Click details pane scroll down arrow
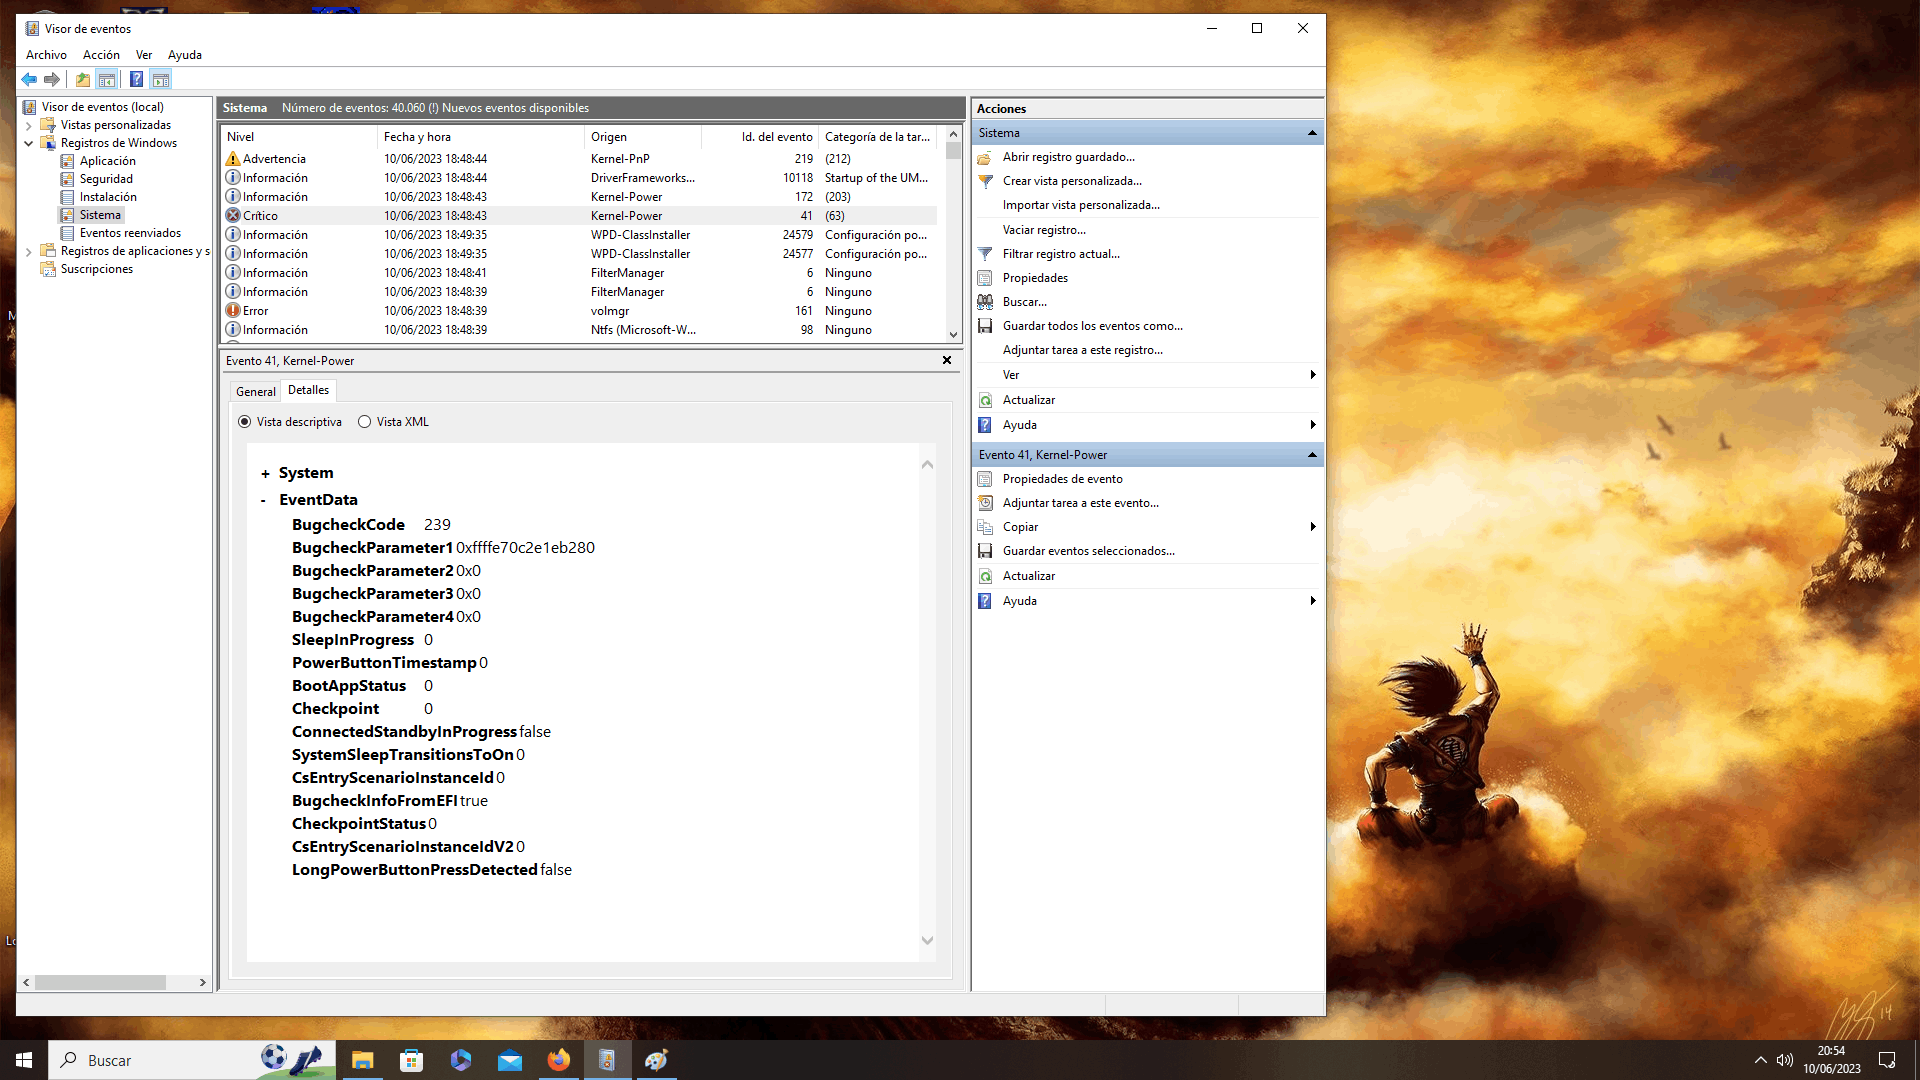 pos(927,941)
